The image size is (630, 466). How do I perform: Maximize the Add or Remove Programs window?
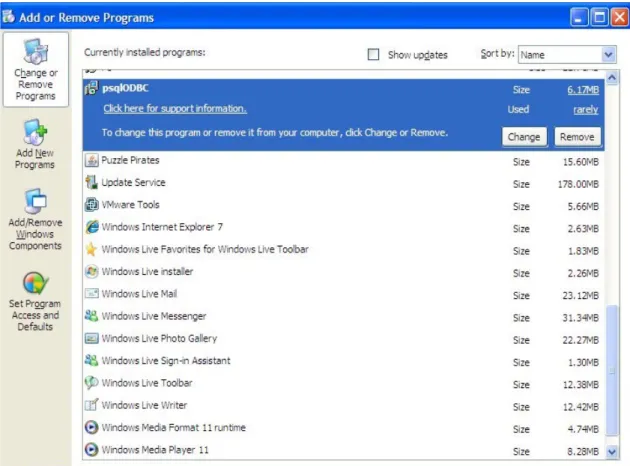tap(599, 17)
